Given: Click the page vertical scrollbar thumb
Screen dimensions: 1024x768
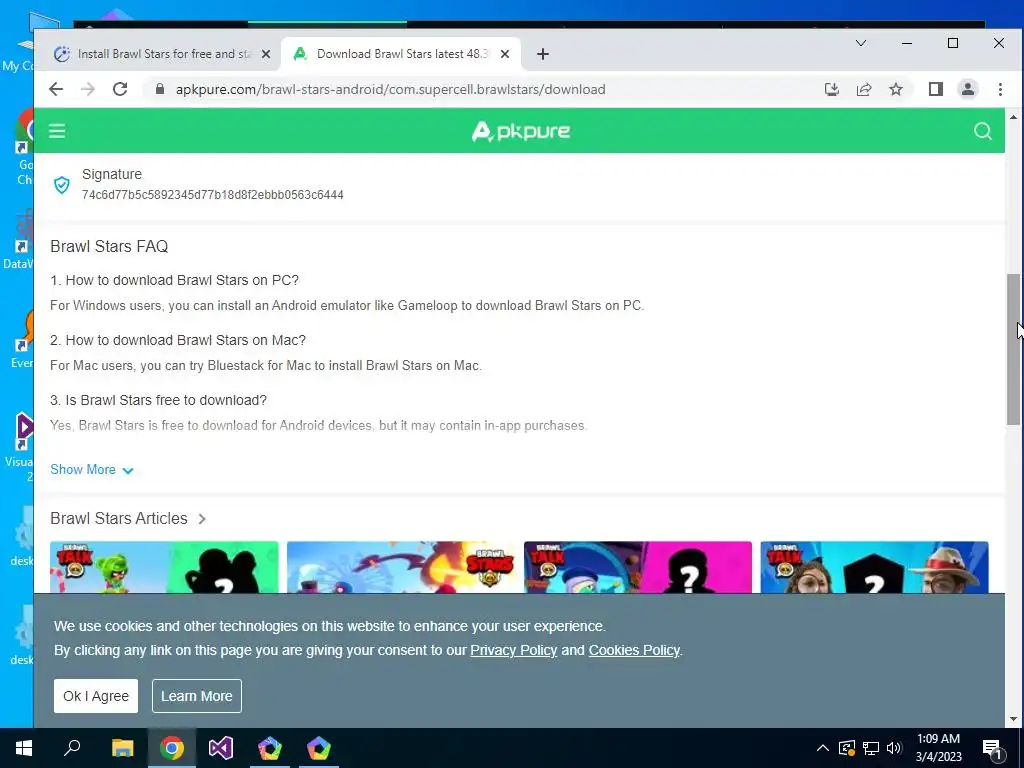Looking at the screenshot, I should pos(1013,349).
